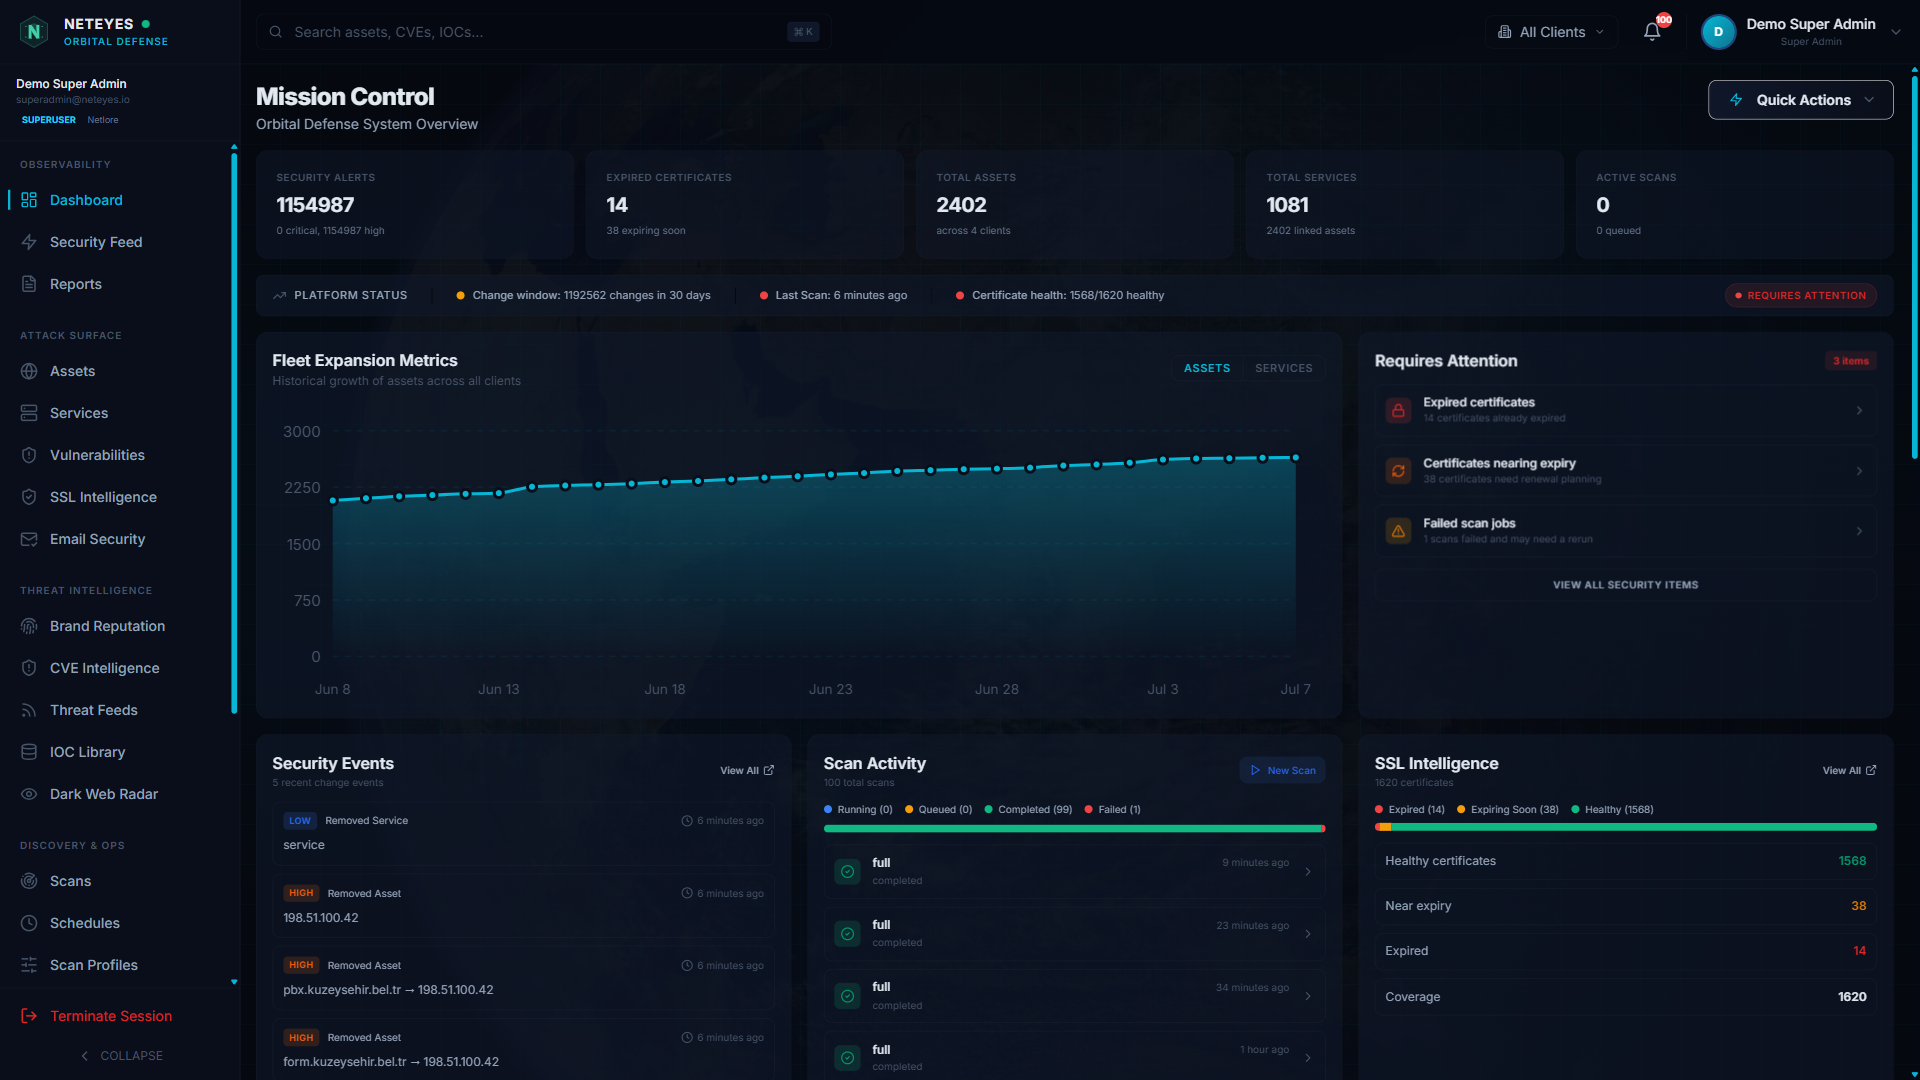
Task: Click the Email Security envelope icon
Action: coord(29,539)
